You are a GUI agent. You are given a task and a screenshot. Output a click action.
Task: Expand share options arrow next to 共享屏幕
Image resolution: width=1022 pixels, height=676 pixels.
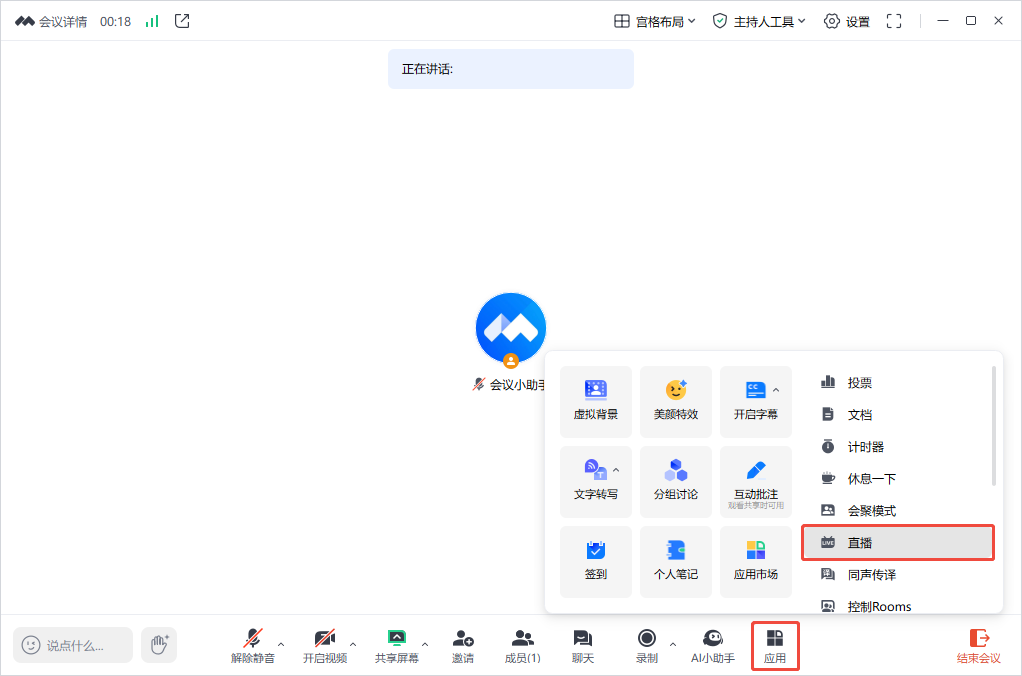425,644
